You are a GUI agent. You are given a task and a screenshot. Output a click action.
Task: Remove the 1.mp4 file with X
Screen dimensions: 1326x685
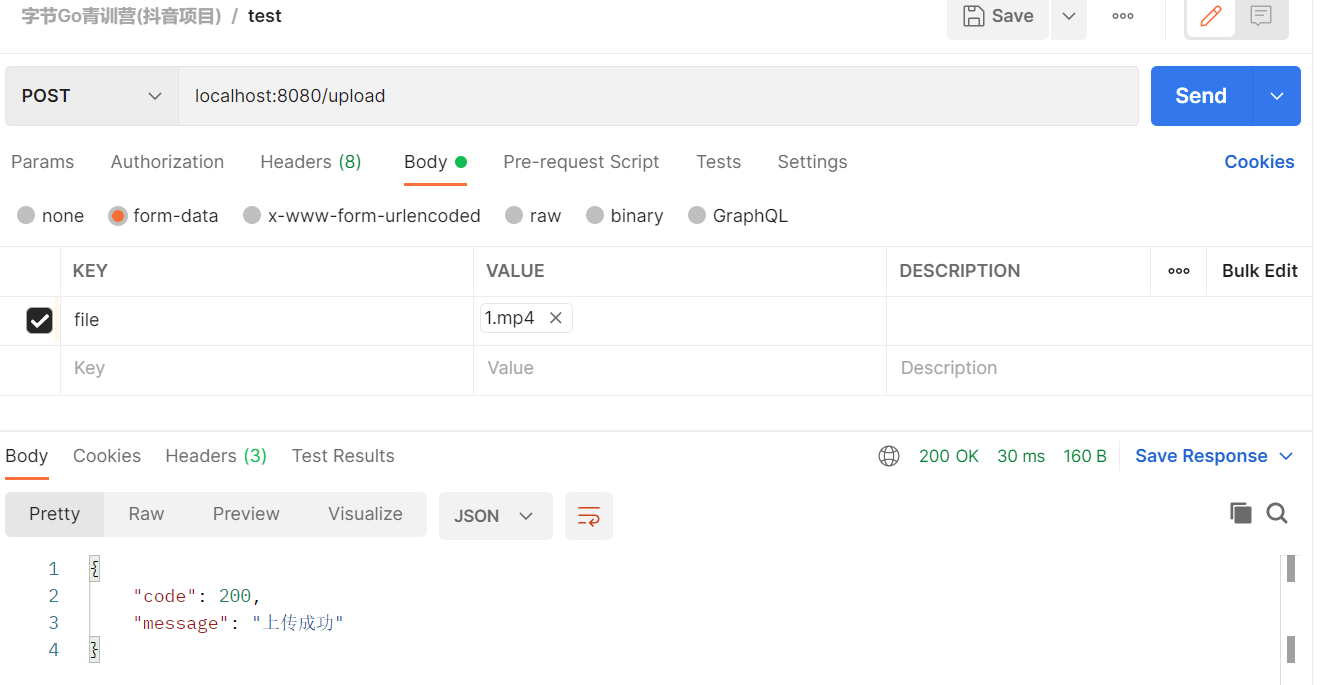pos(556,318)
